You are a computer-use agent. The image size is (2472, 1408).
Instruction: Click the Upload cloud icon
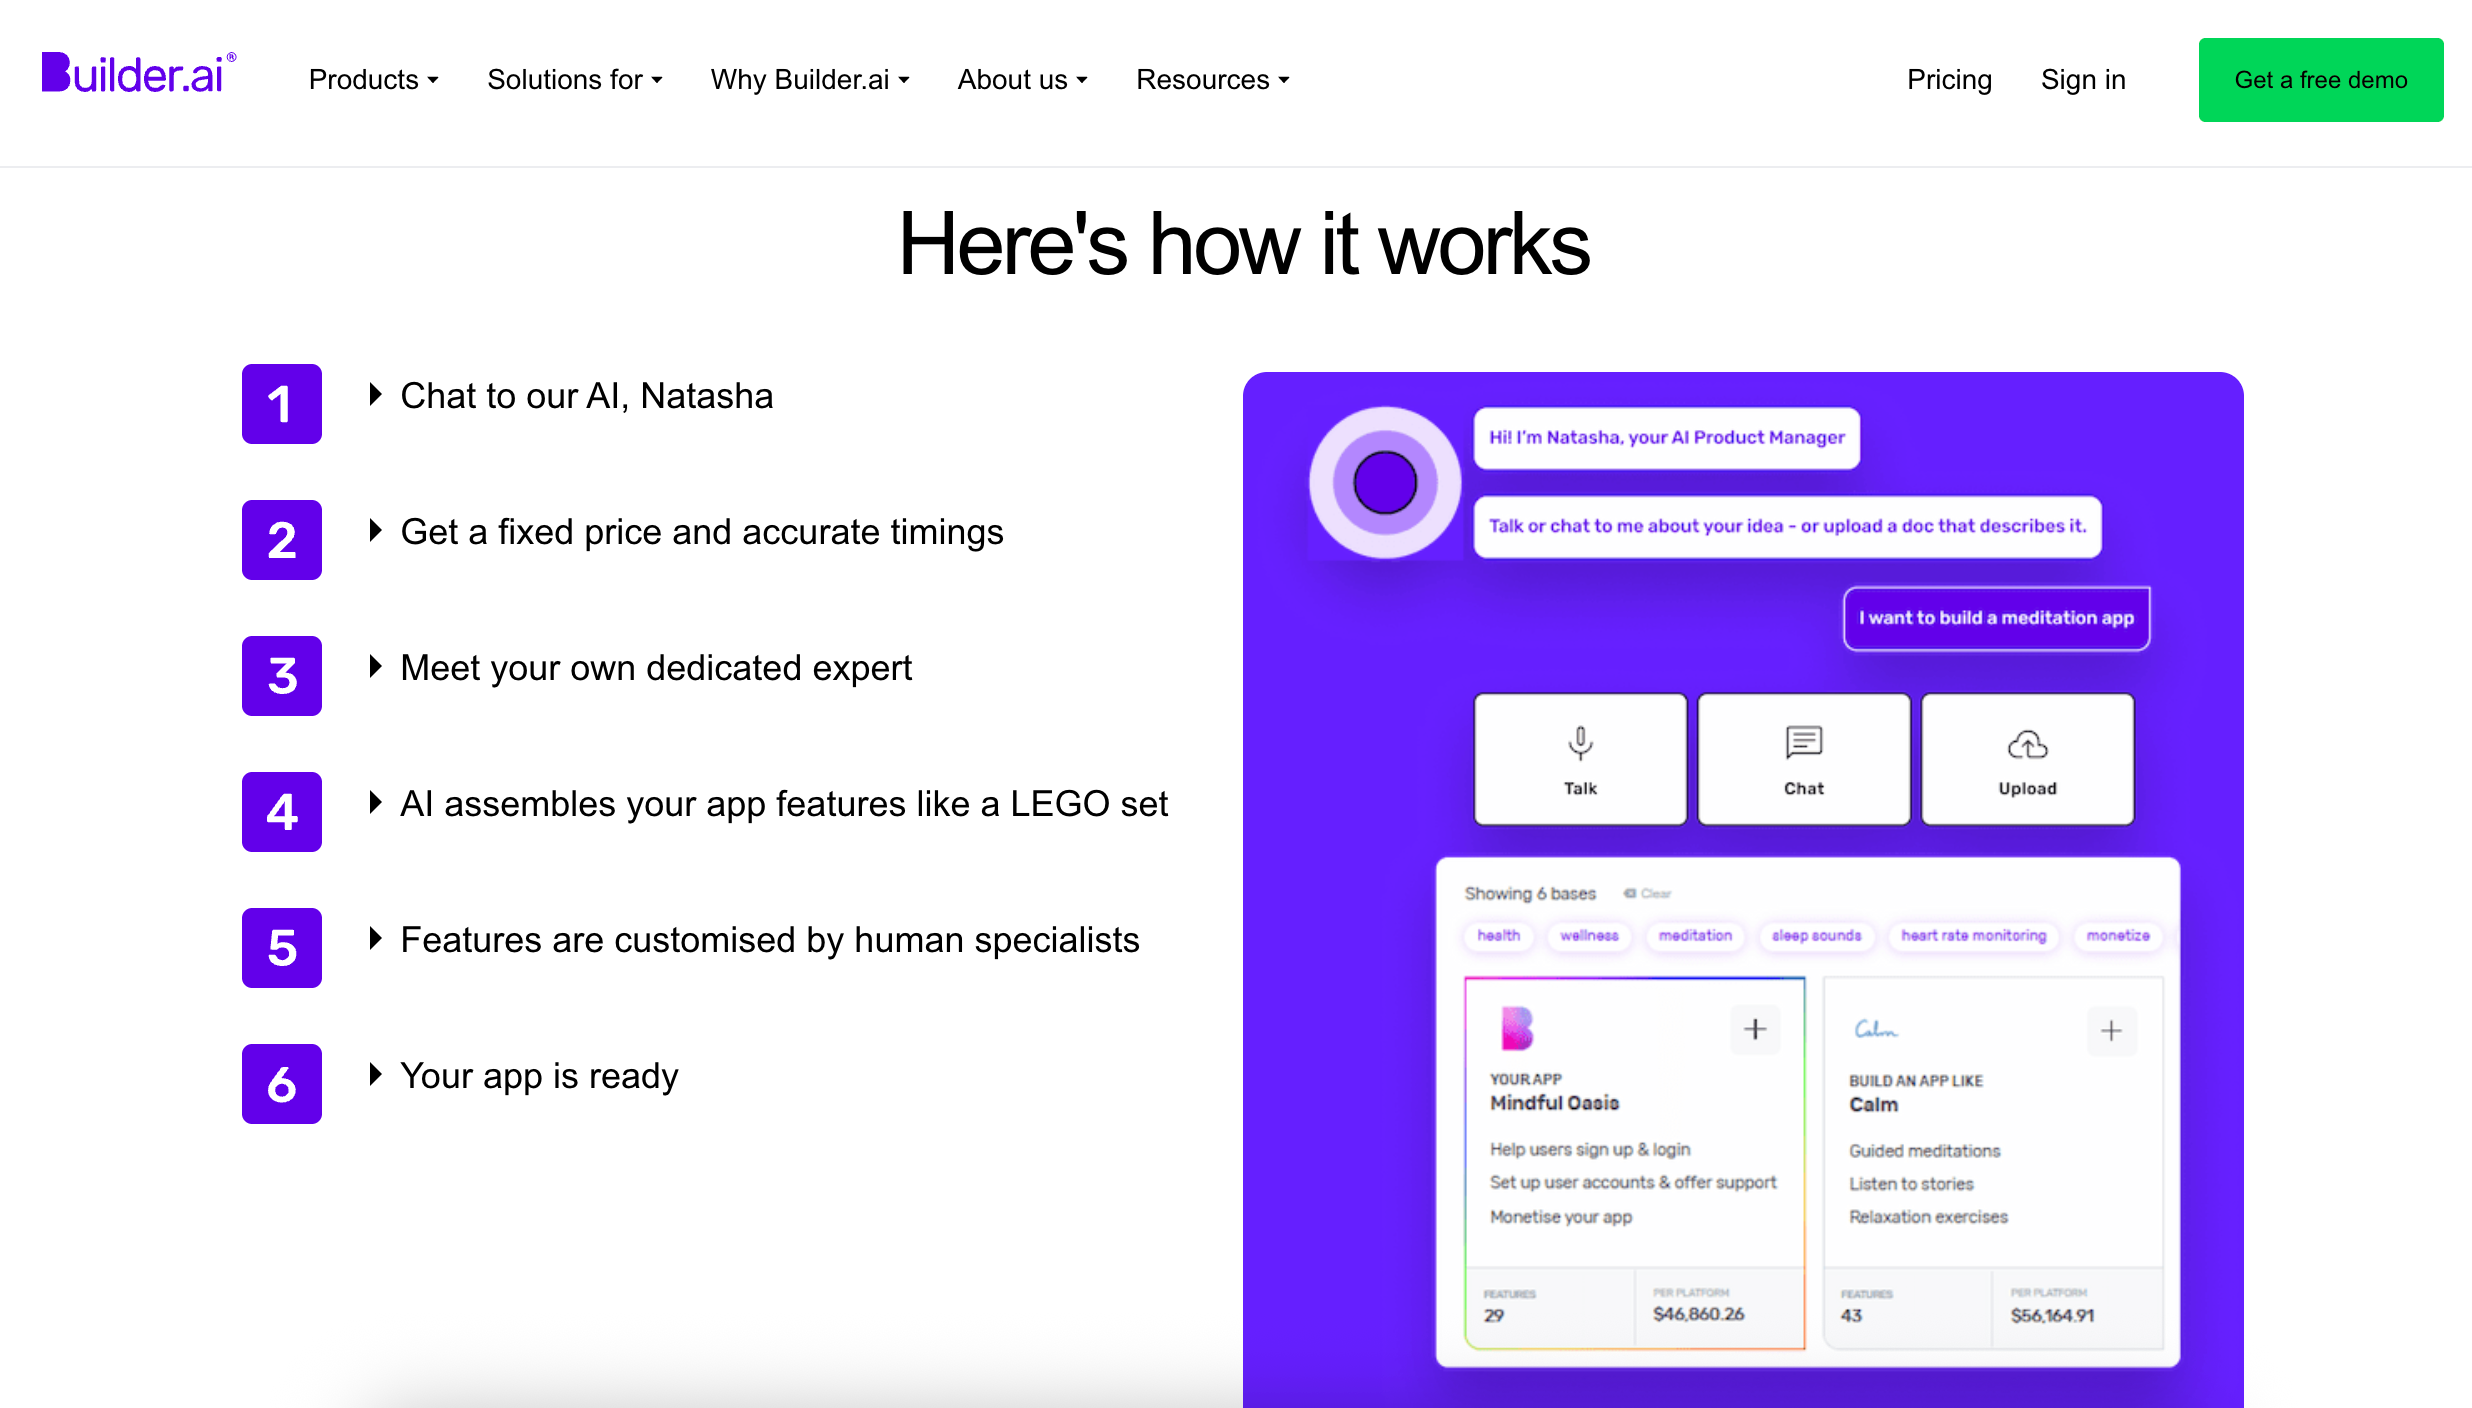pos(2026,745)
